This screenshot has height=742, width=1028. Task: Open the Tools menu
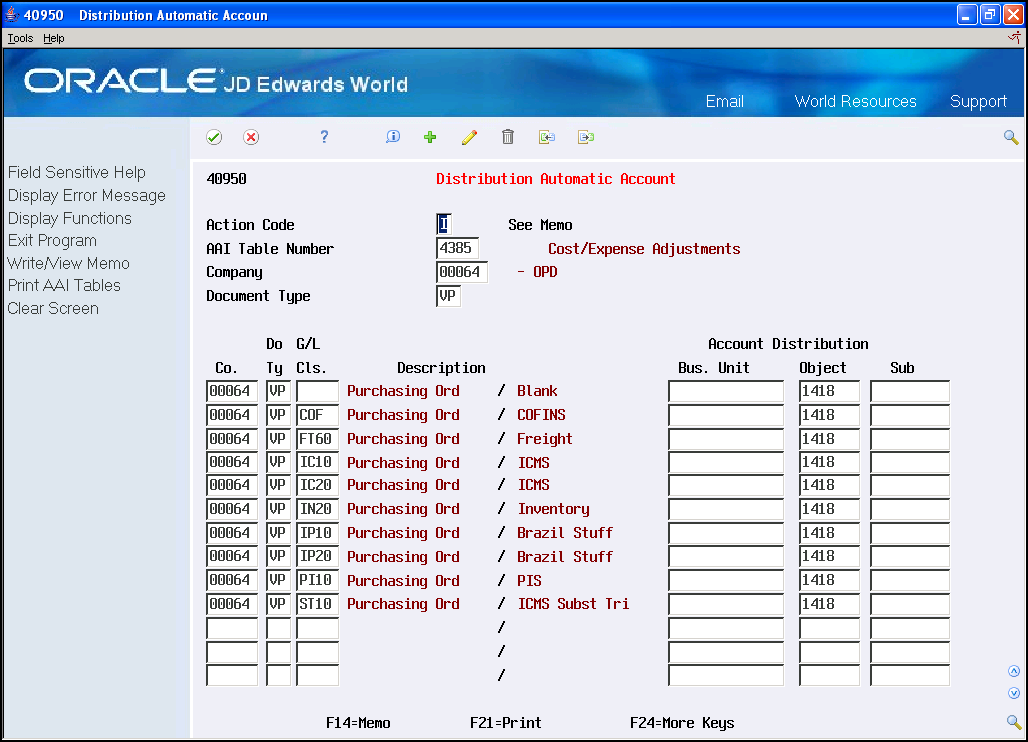pos(20,39)
